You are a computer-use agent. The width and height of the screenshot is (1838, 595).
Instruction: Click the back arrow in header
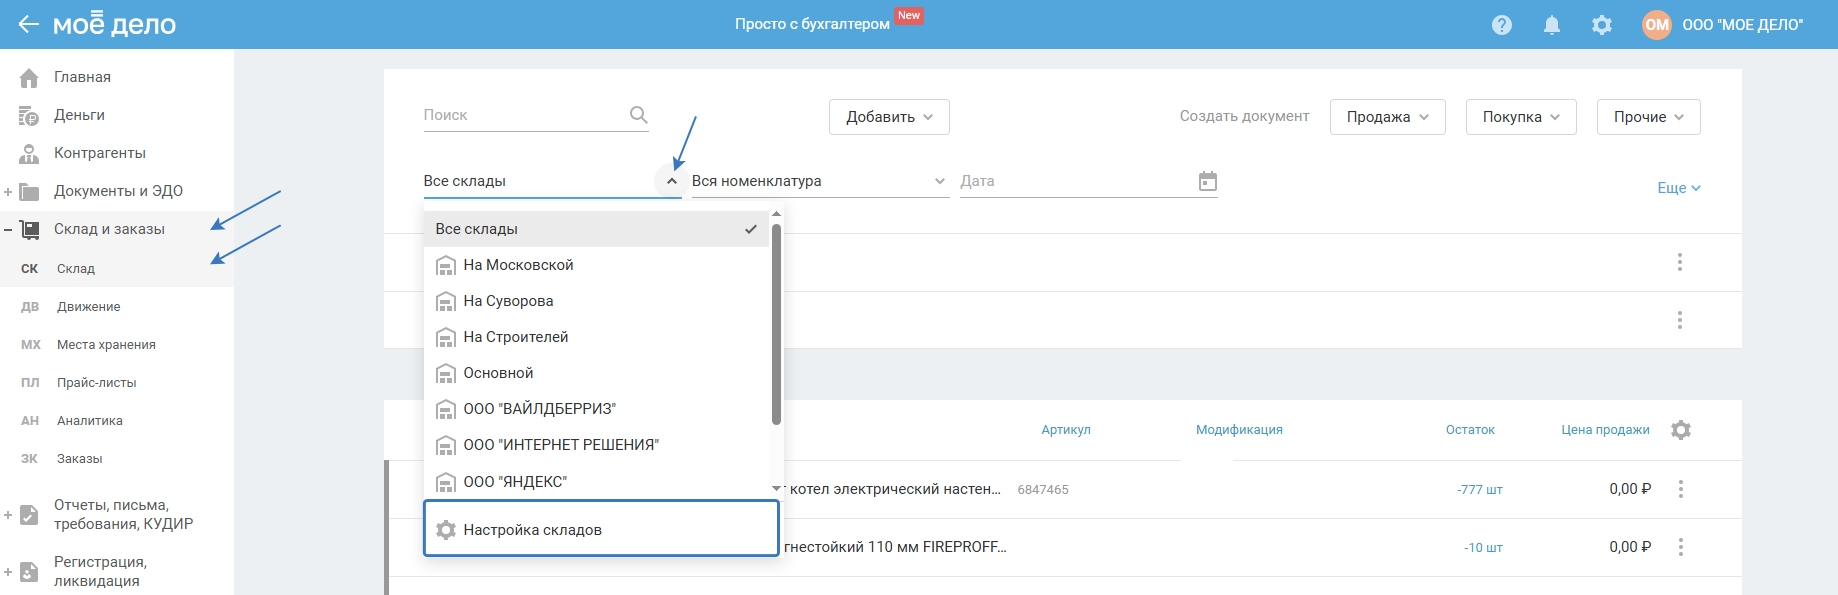[28, 24]
